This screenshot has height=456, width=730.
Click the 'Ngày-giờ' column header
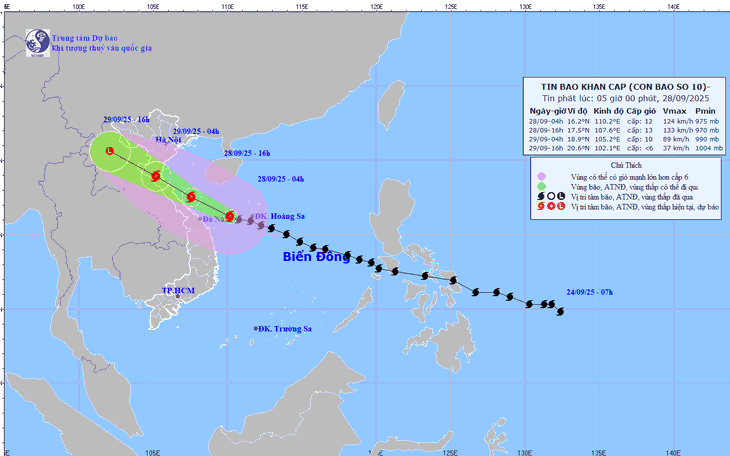(548, 111)
